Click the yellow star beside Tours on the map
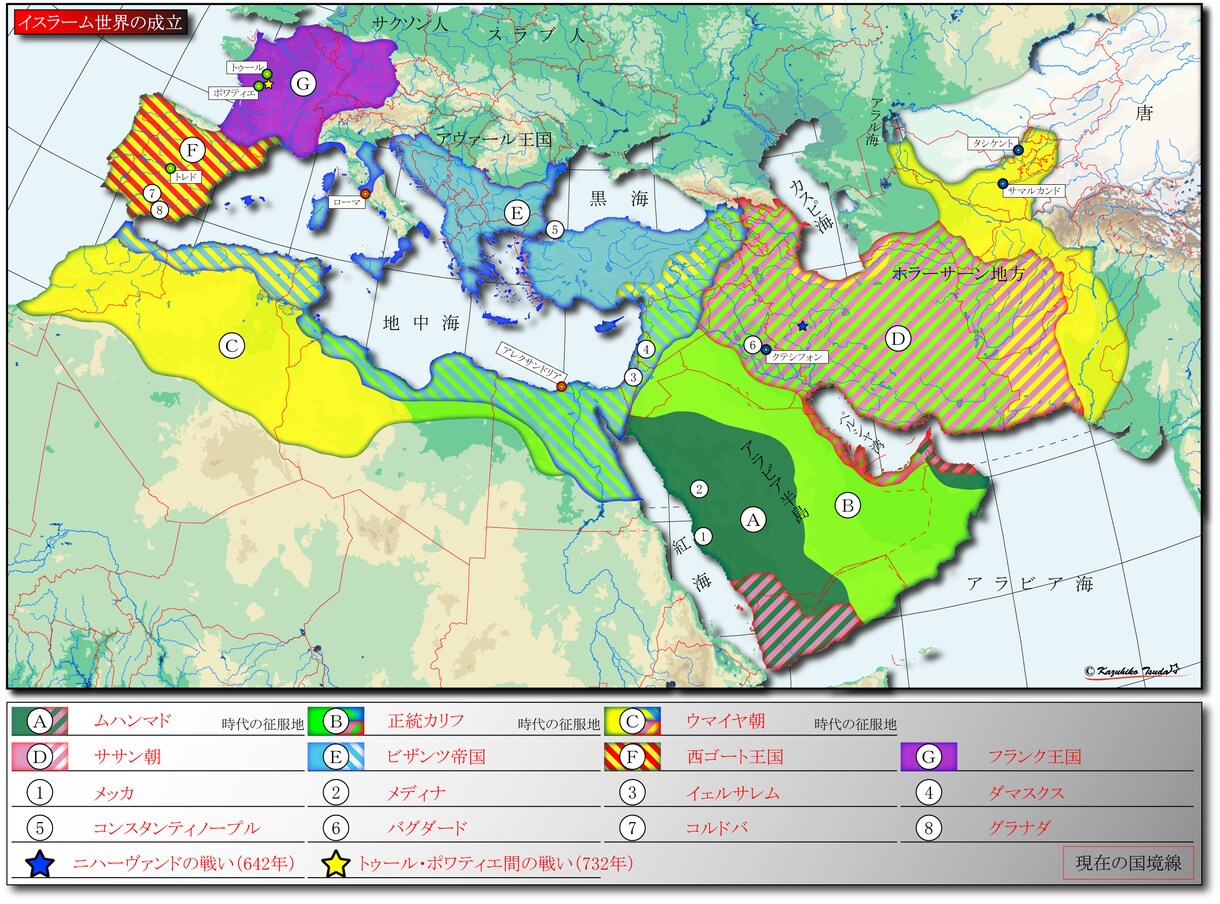The width and height of the screenshot is (1220, 904). (268, 84)
